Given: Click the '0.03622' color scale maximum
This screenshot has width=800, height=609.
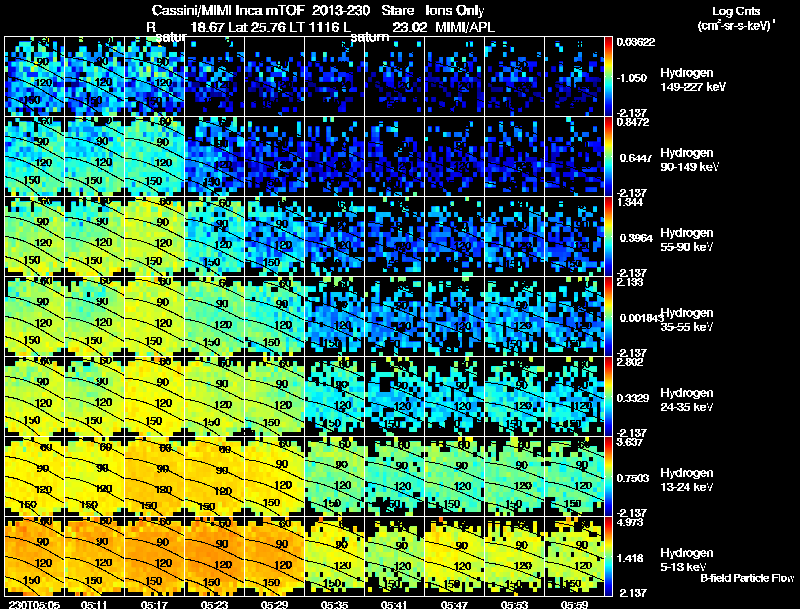Looking at the screenshot, I should coord(636,42).
